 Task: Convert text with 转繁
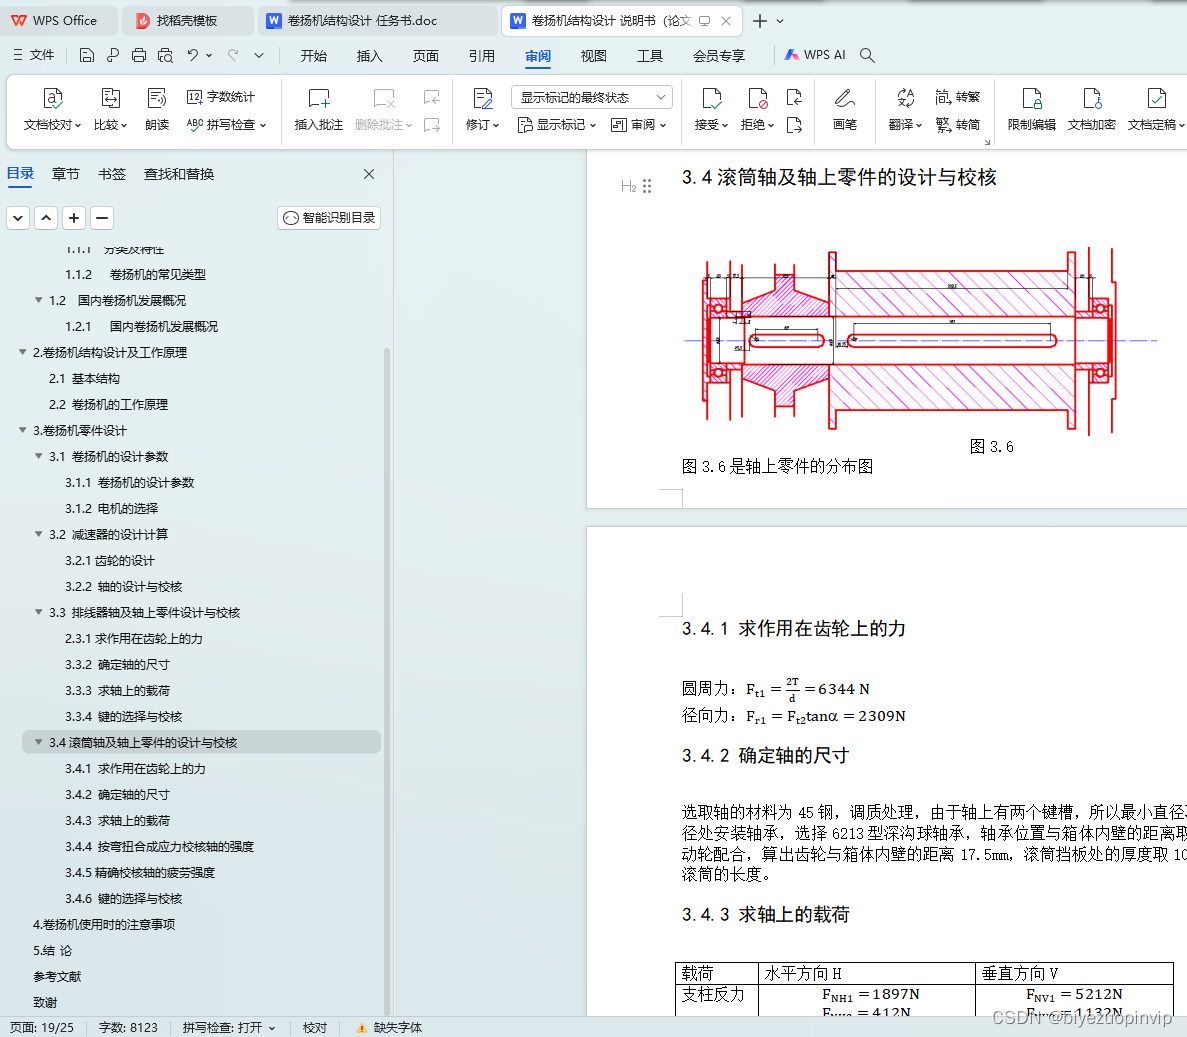[958, 97]
